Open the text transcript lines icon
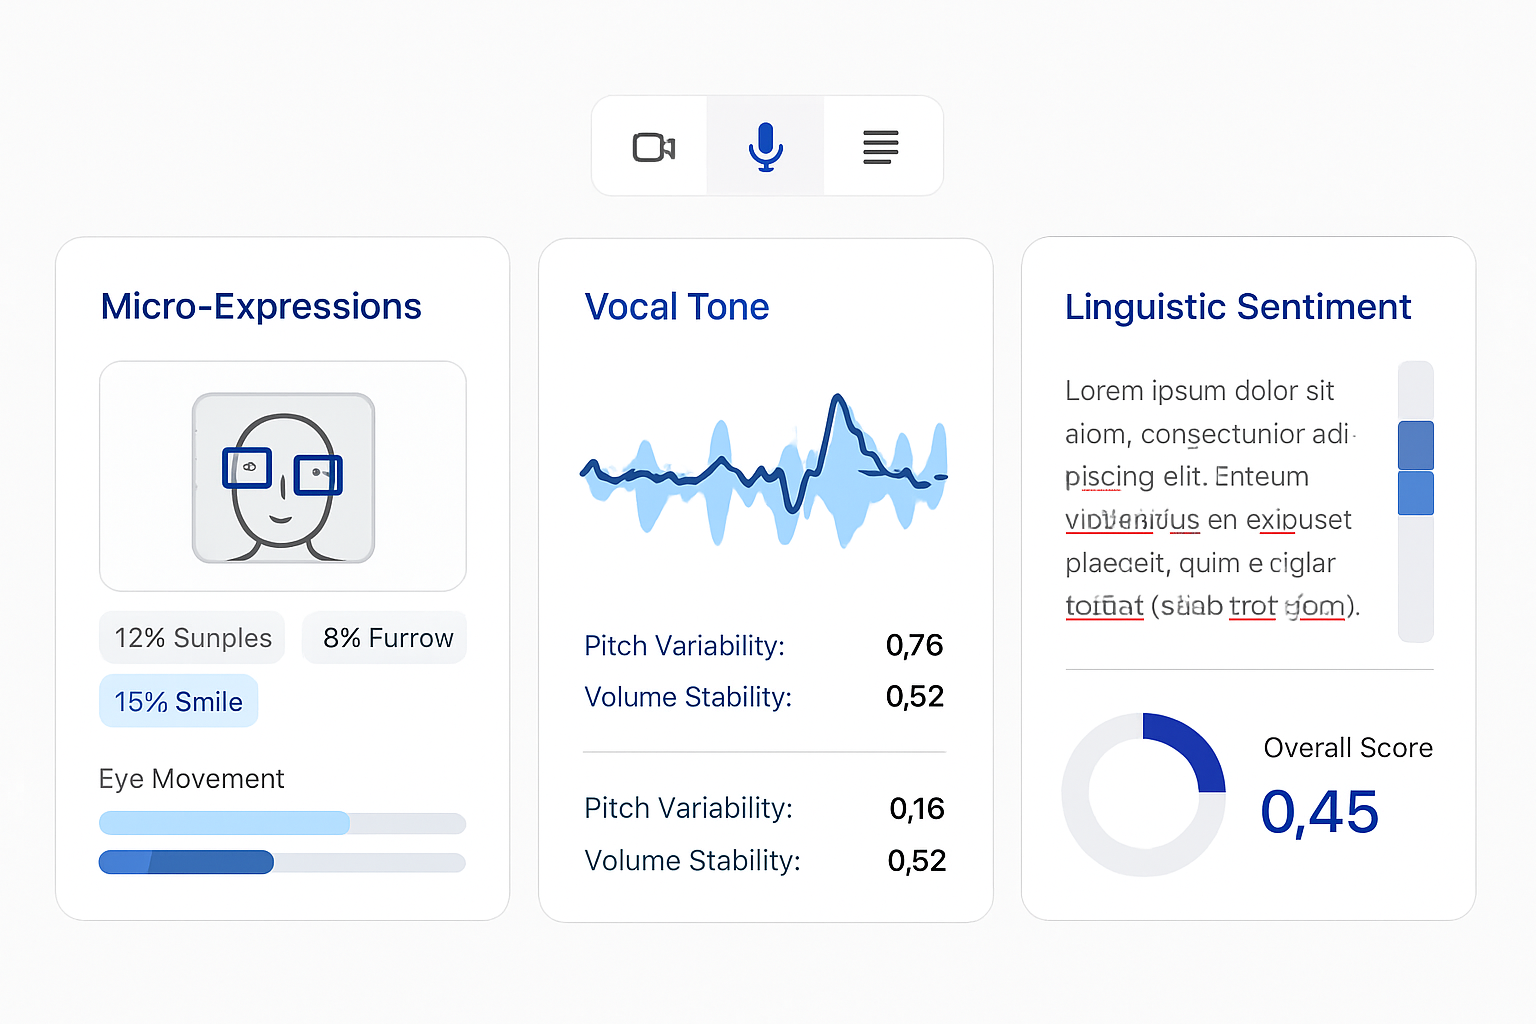 click(881, 147)
